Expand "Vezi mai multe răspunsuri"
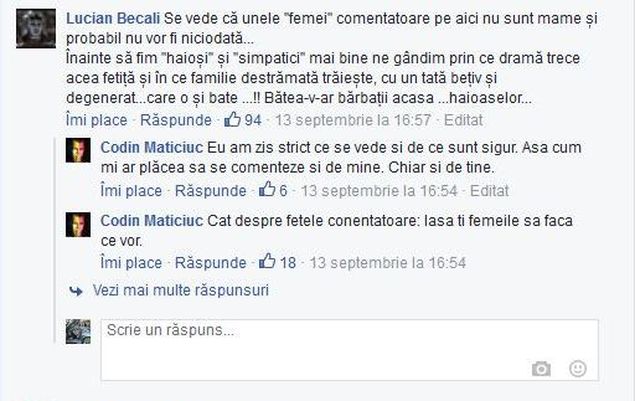The height and width of the screenshot is (401, 635). [180, 291]
